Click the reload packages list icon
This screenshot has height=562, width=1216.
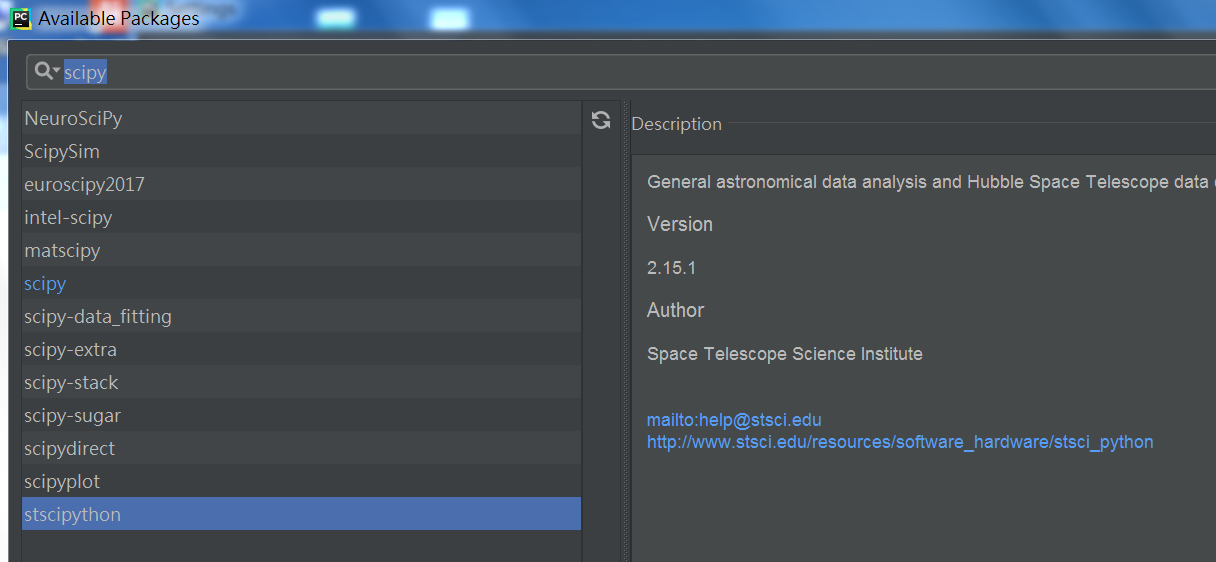601,120
